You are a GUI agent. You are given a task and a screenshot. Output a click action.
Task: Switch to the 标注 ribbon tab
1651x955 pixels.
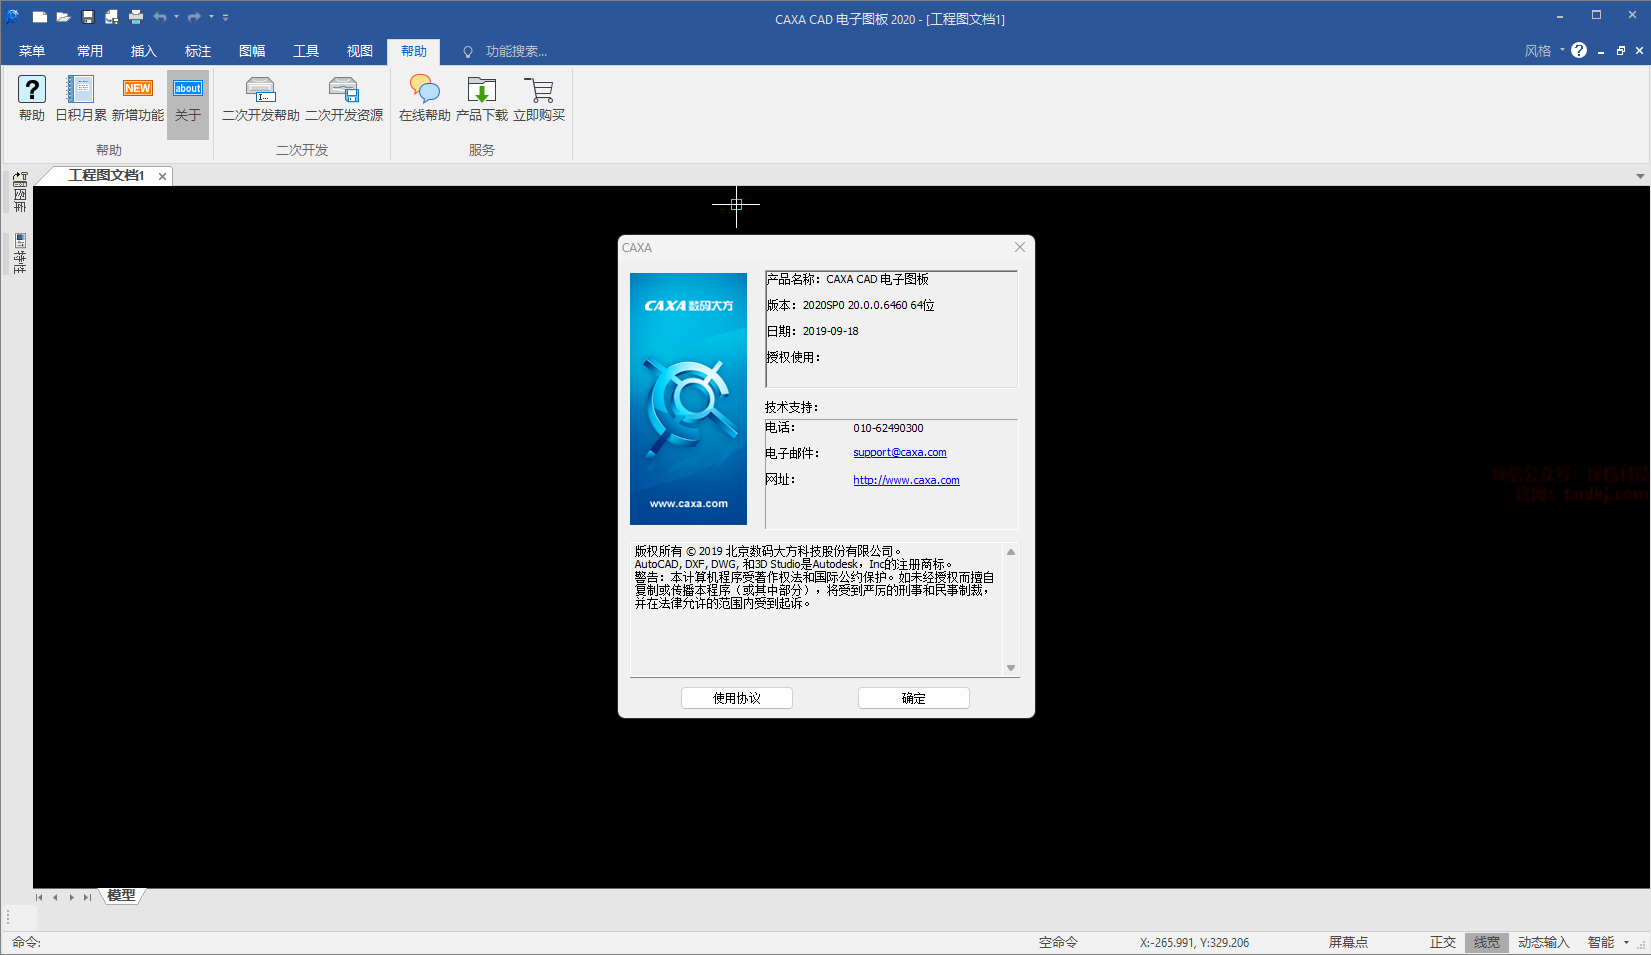point(198,51)
